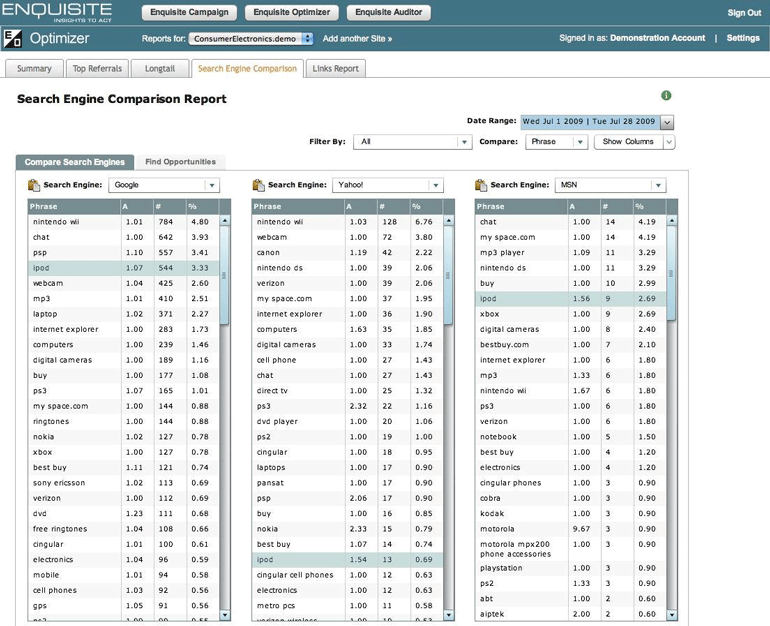Click 'pansat' in Yahoo! table
Image resolution: width=770 pixels, height=626 pixels.
pos(270,483)
